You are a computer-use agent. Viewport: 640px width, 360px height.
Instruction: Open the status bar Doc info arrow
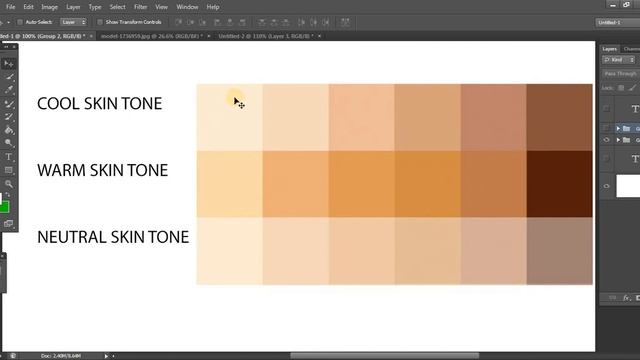point(106,356)
